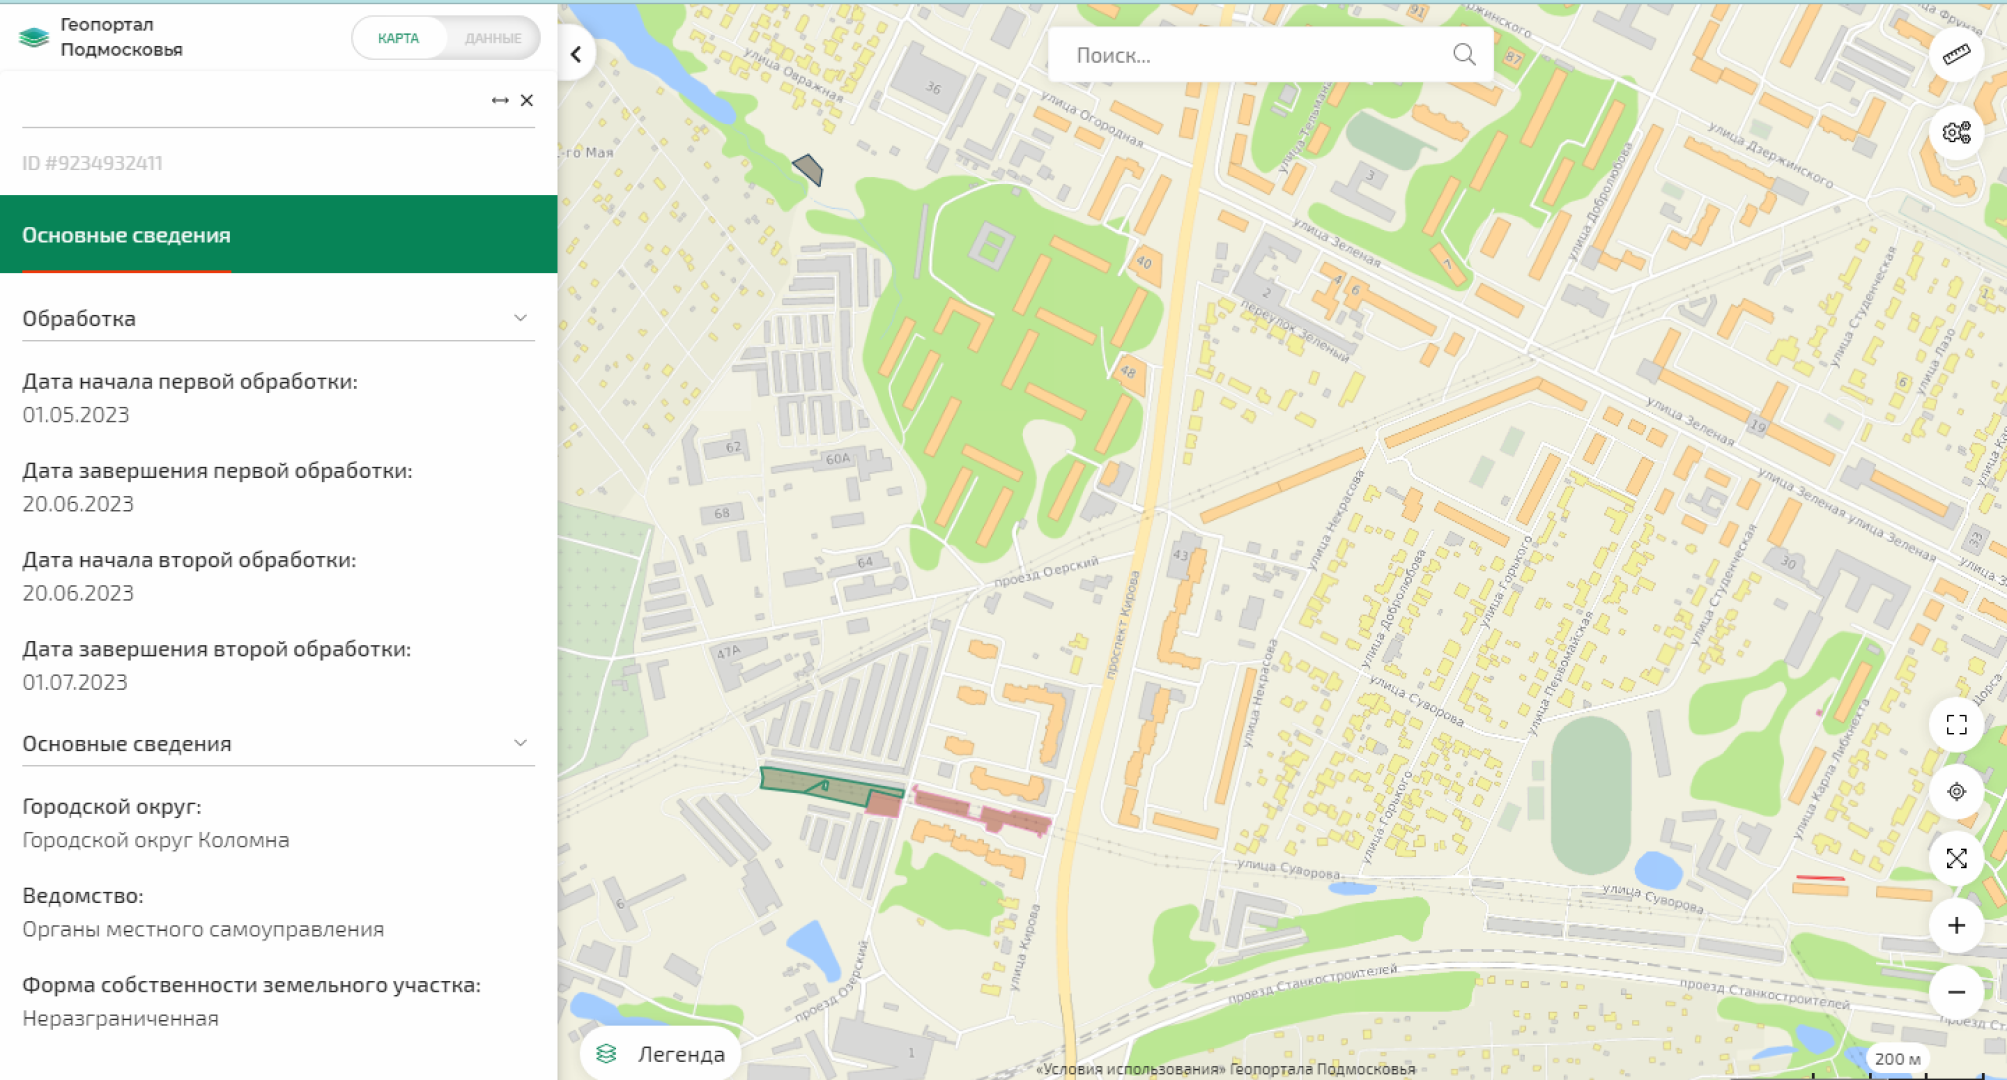The width and height of the screenshot is (2007, 1080).
Task: Click the search magnifier icon
Action: (1464, 55)
